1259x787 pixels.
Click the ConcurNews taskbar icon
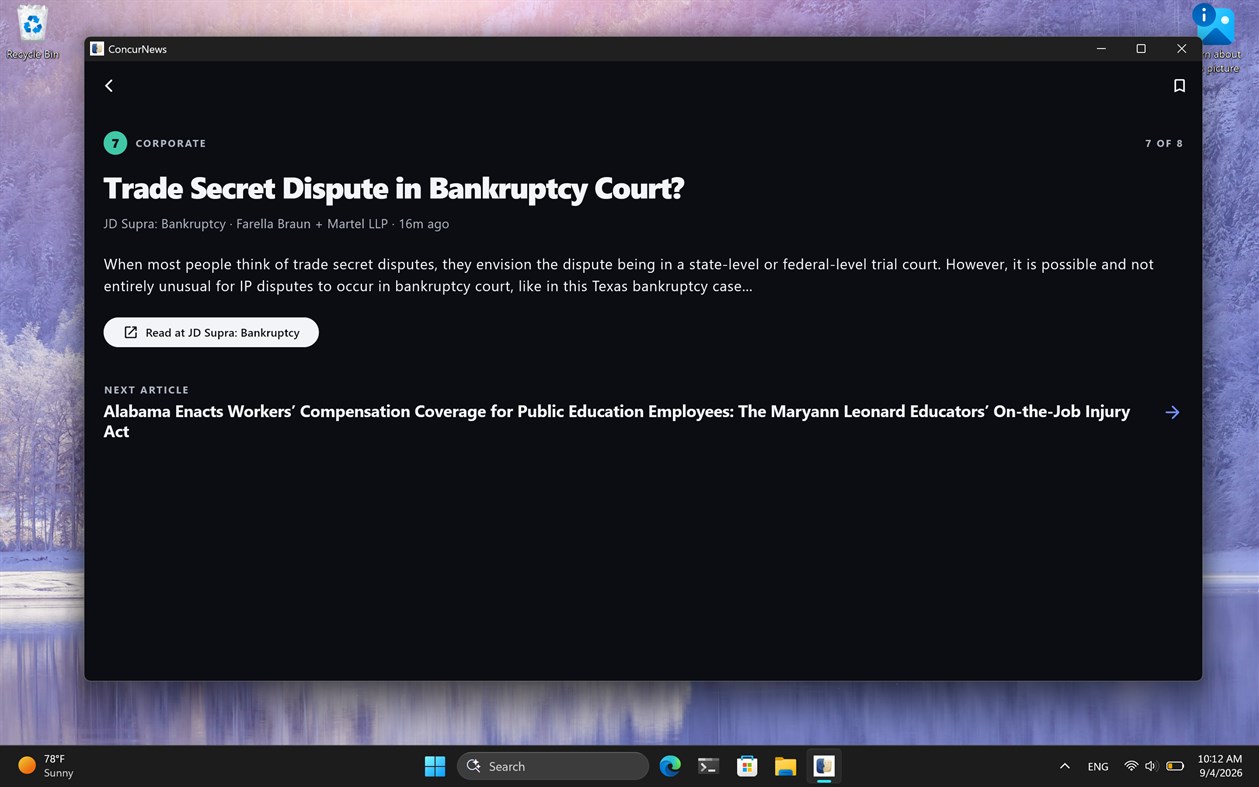point(824,766)
